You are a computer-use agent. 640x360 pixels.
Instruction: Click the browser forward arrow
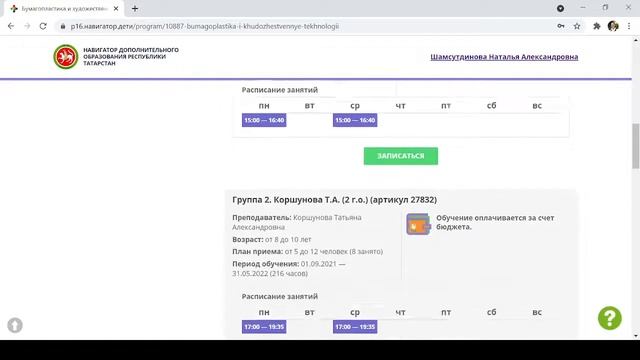pyautogui.click(x=27, y=26)
